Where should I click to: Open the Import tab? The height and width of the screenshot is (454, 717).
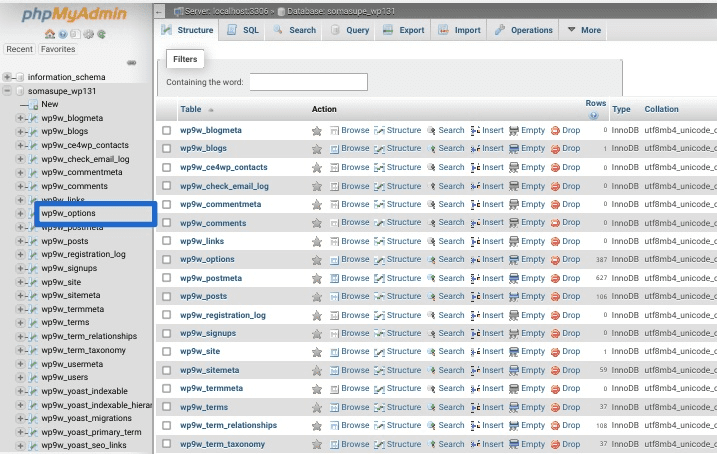[459, 30]
